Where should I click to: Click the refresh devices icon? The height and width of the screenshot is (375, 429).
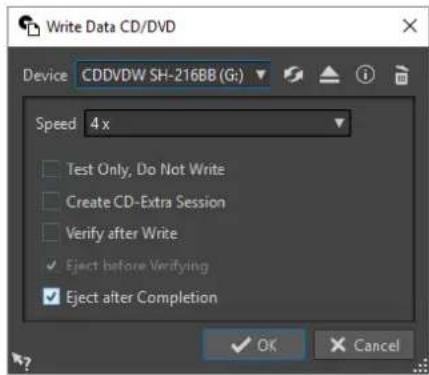(293, 75)
